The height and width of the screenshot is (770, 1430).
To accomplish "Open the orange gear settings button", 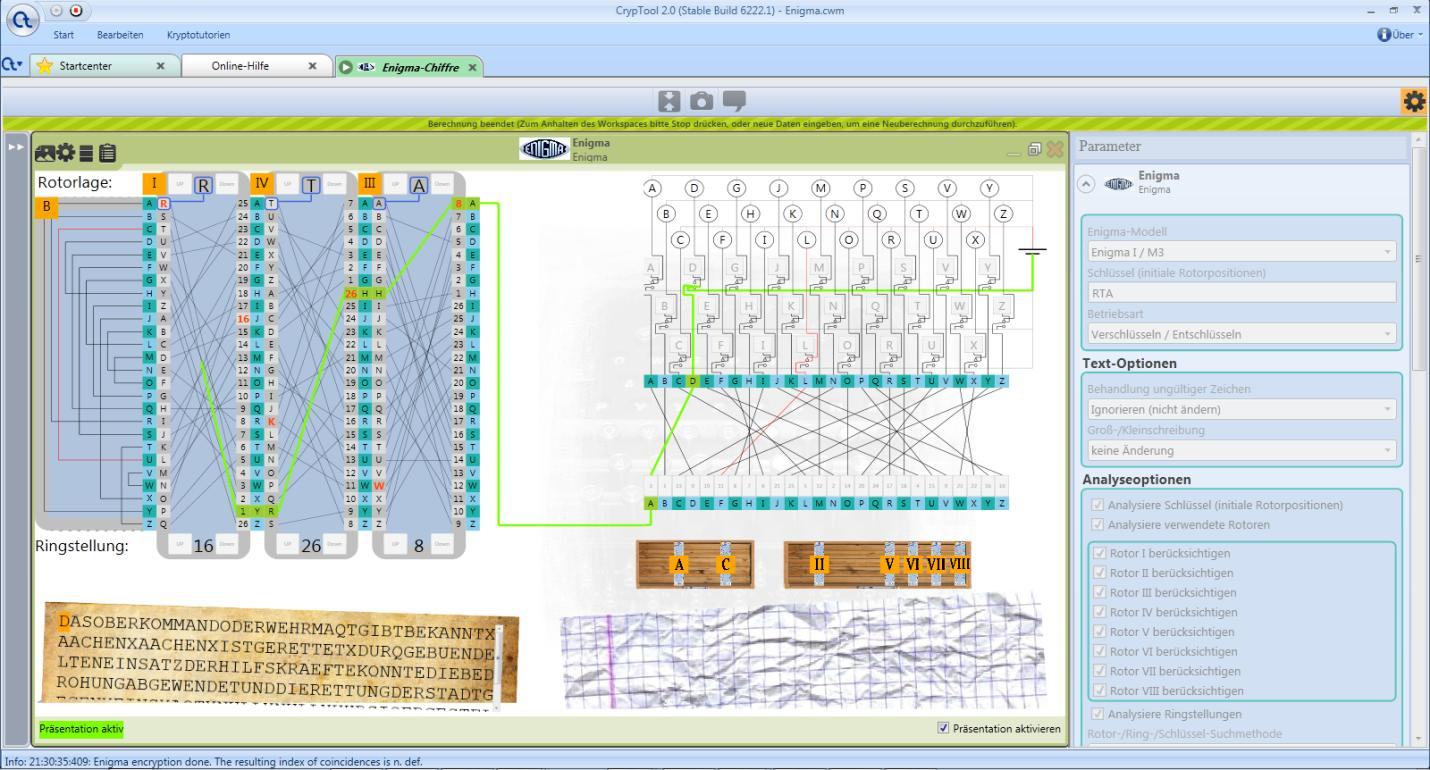I will click(1414, 101).
